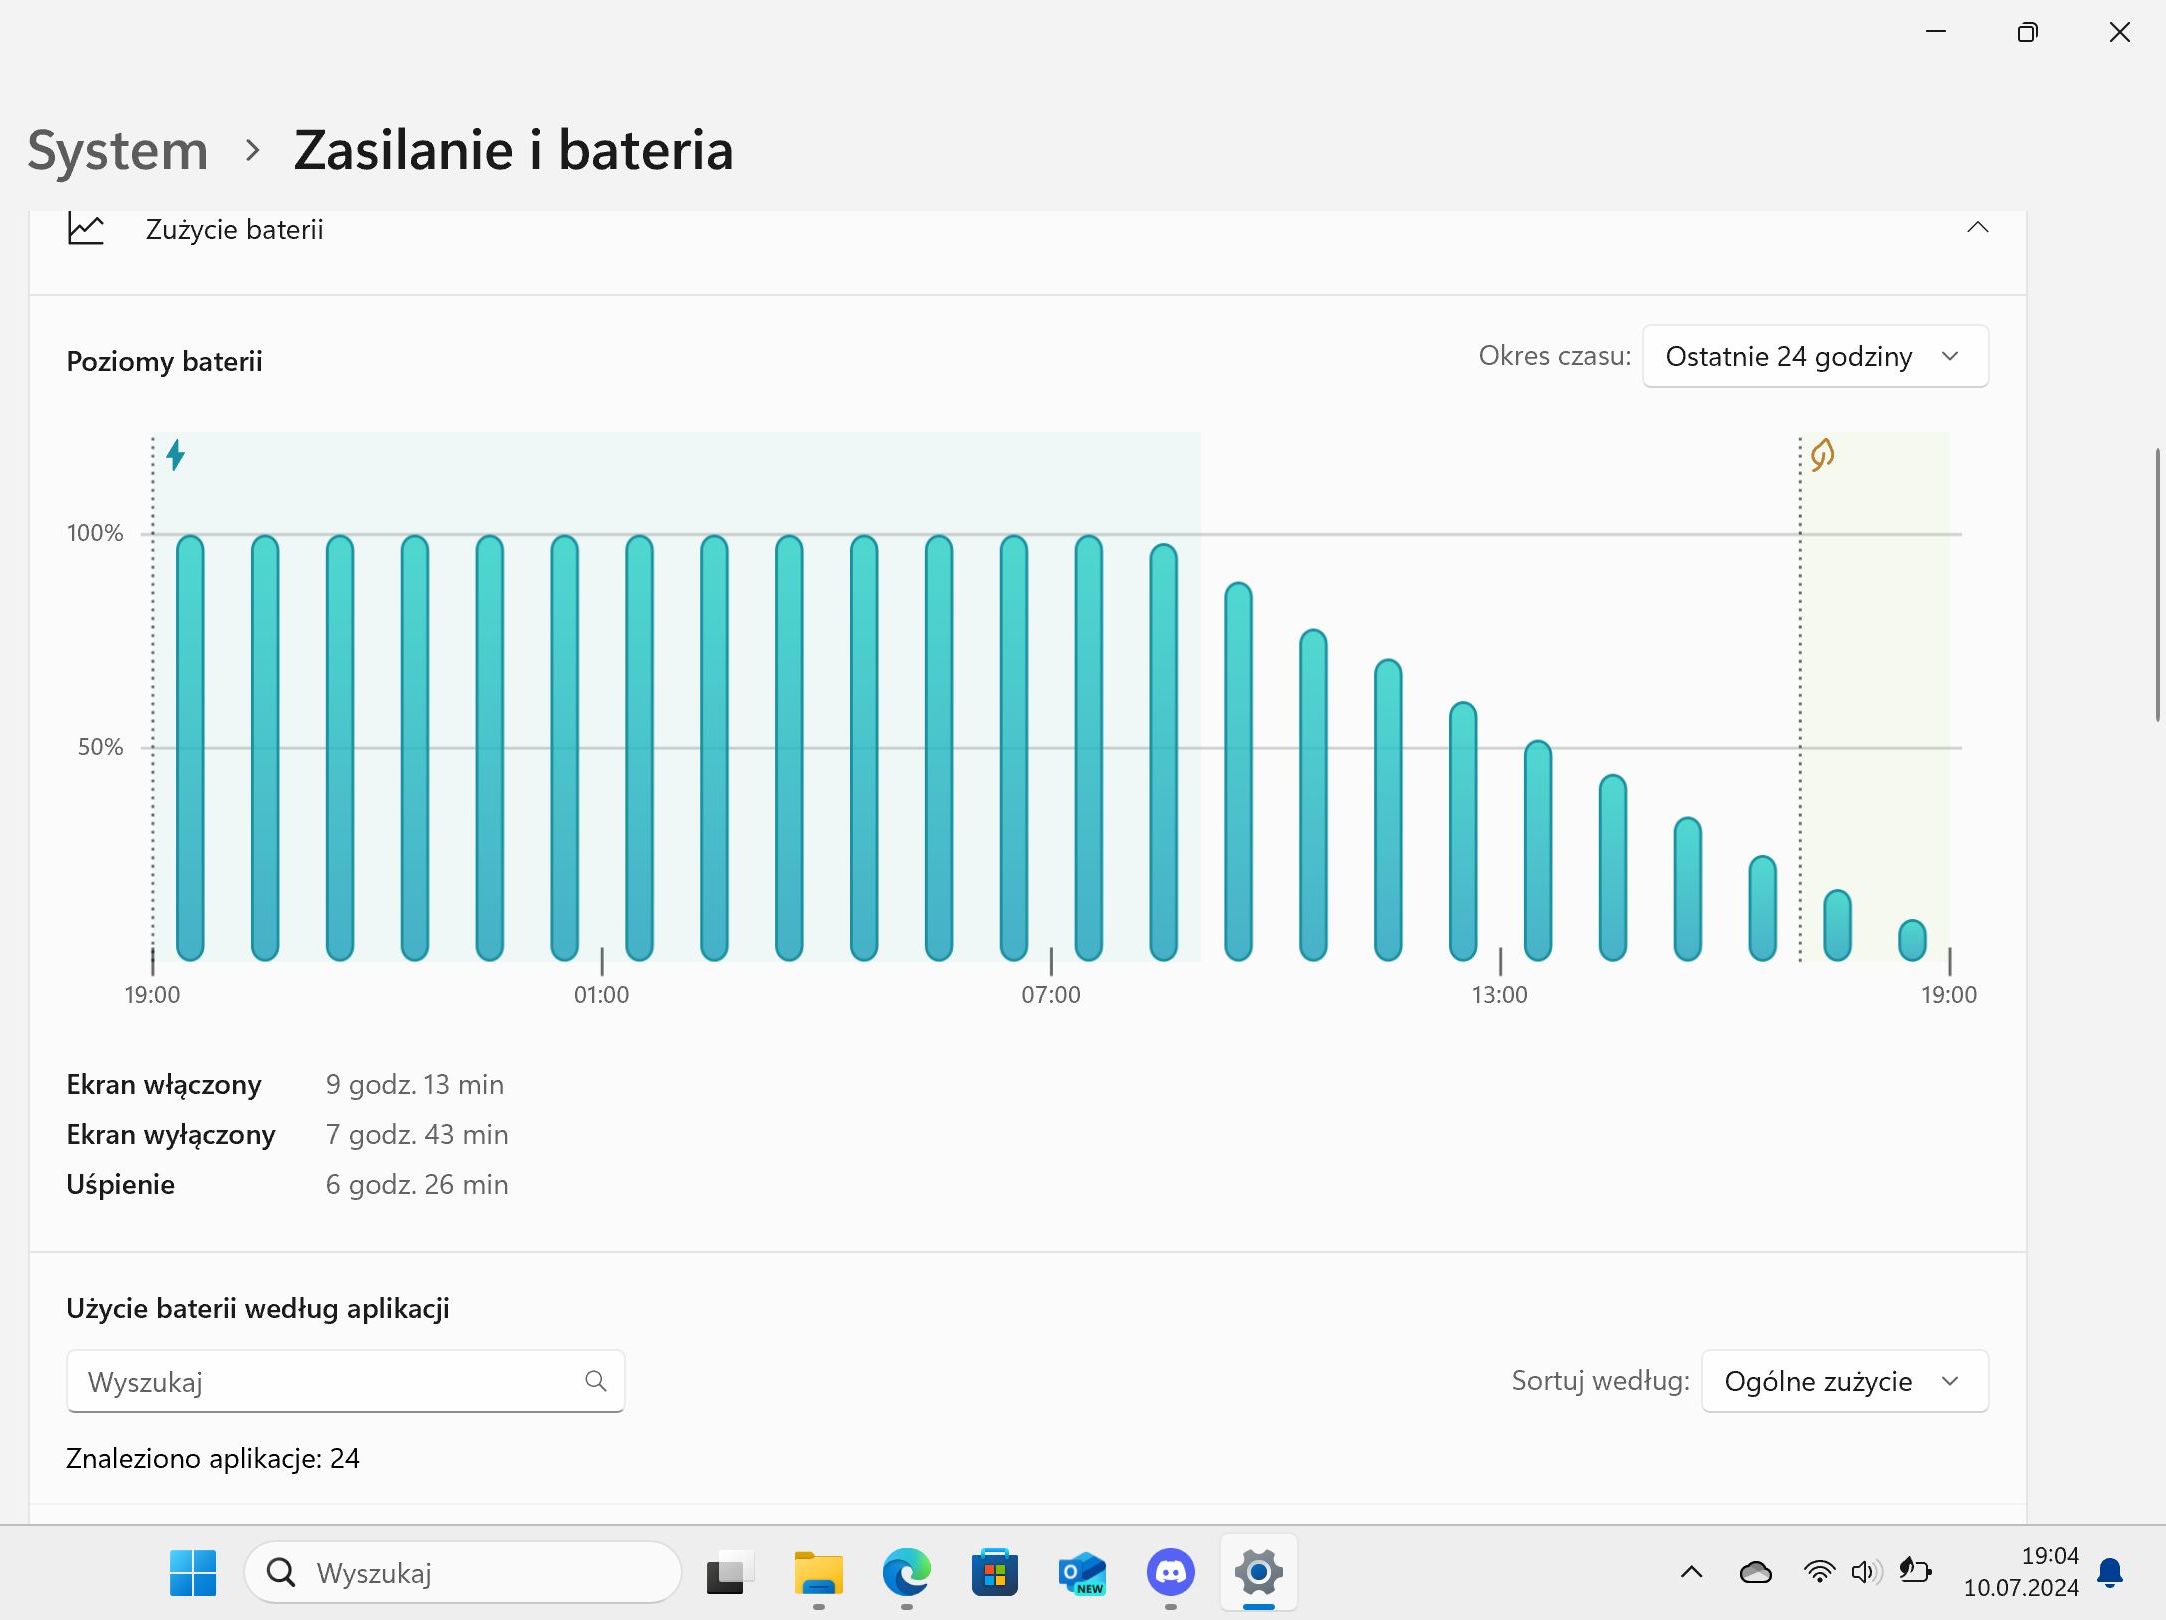The width and height of the screenshot is (2166, 1620).
Task: Open Wi-Fi network tray icon
Action: click(x=1819, y=1573)
